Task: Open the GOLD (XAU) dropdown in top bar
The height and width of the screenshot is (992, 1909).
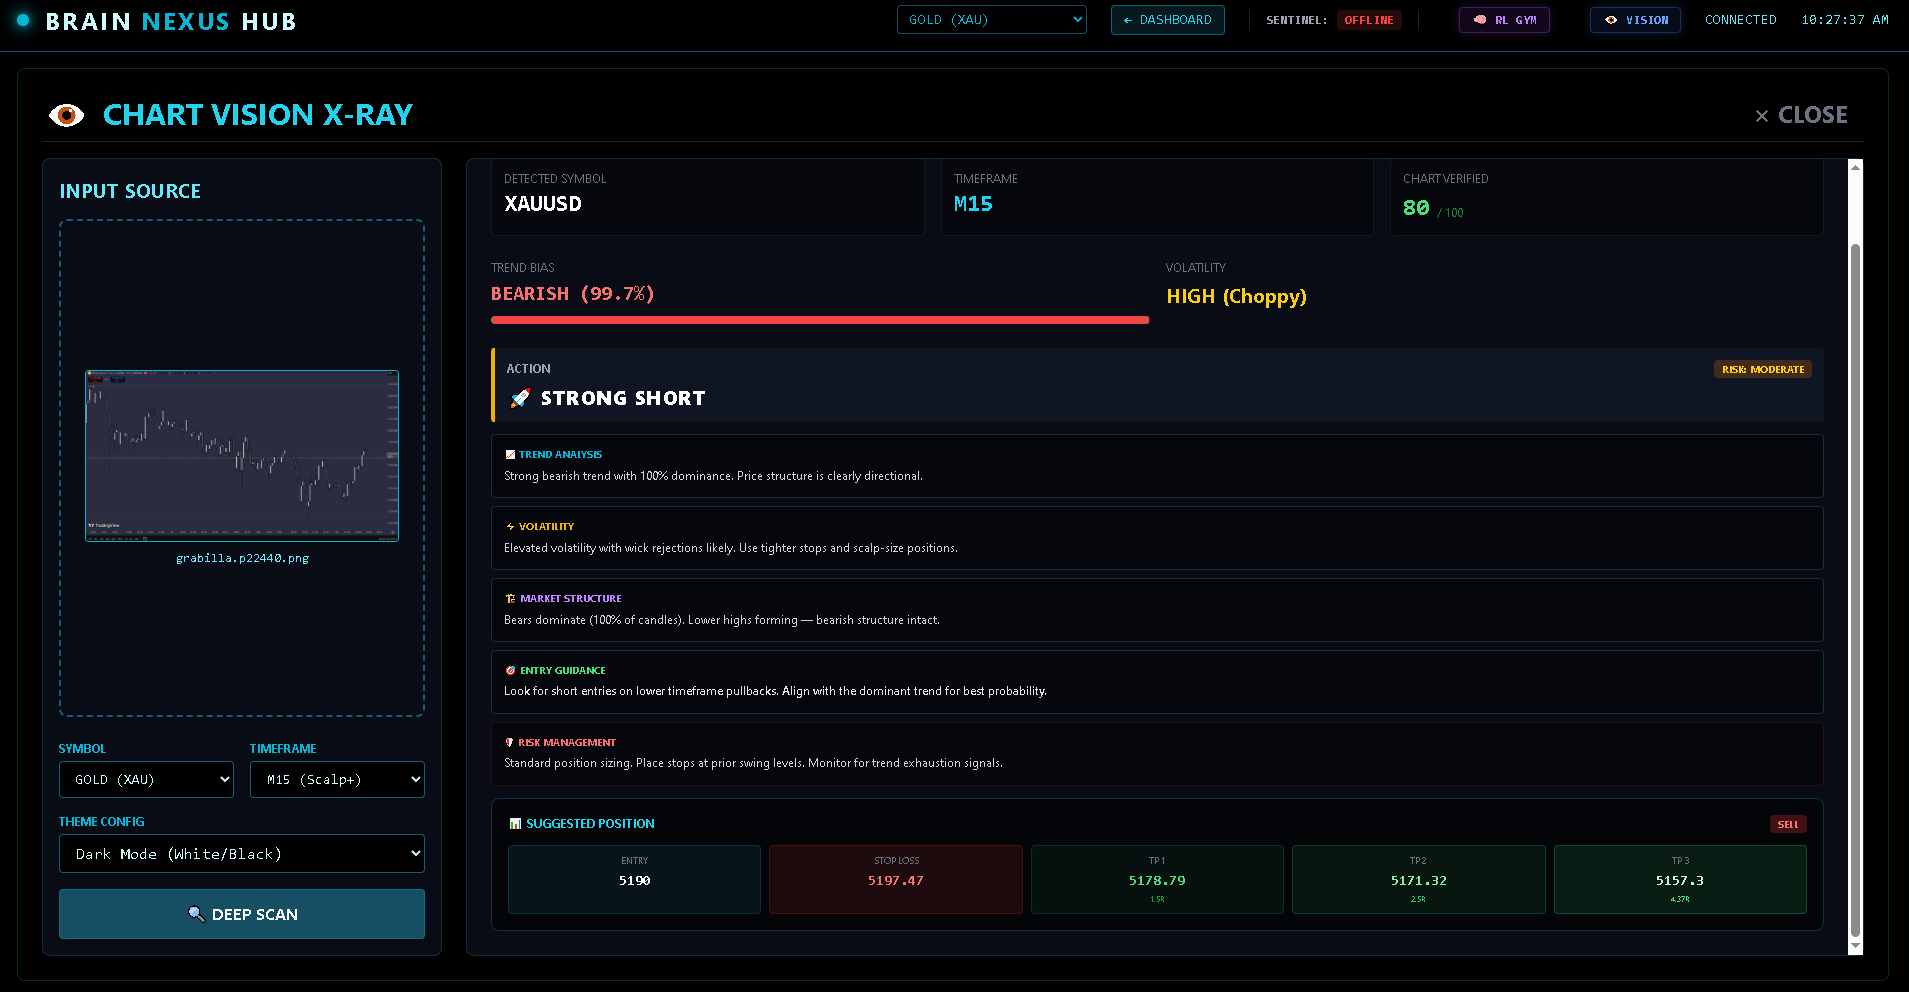Action: click(991, 20)
